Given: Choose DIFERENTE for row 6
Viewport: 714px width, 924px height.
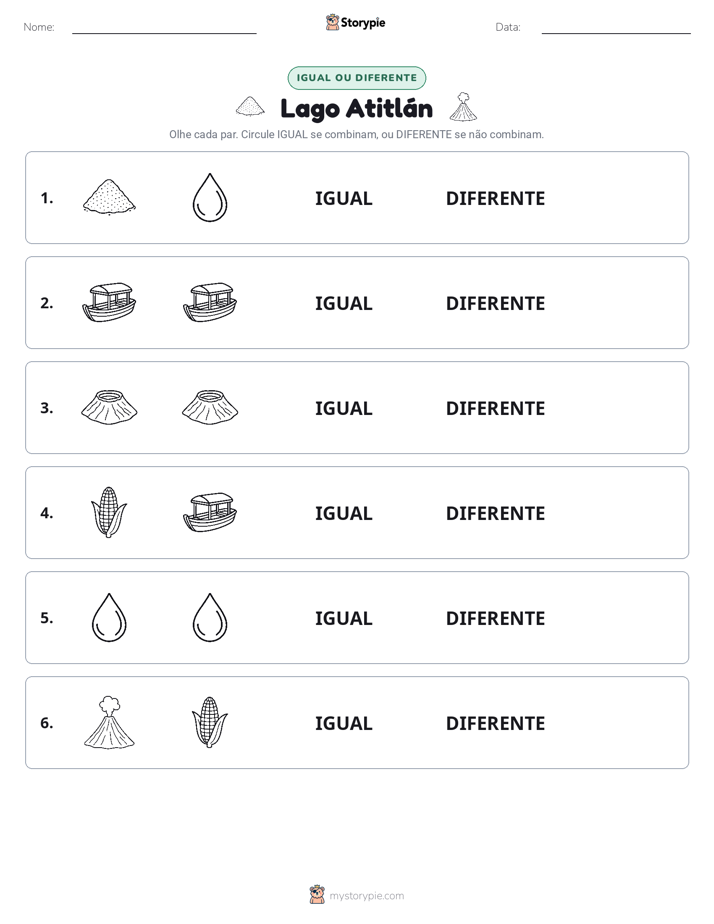Looking at the screenshot, I should point(495,723).
